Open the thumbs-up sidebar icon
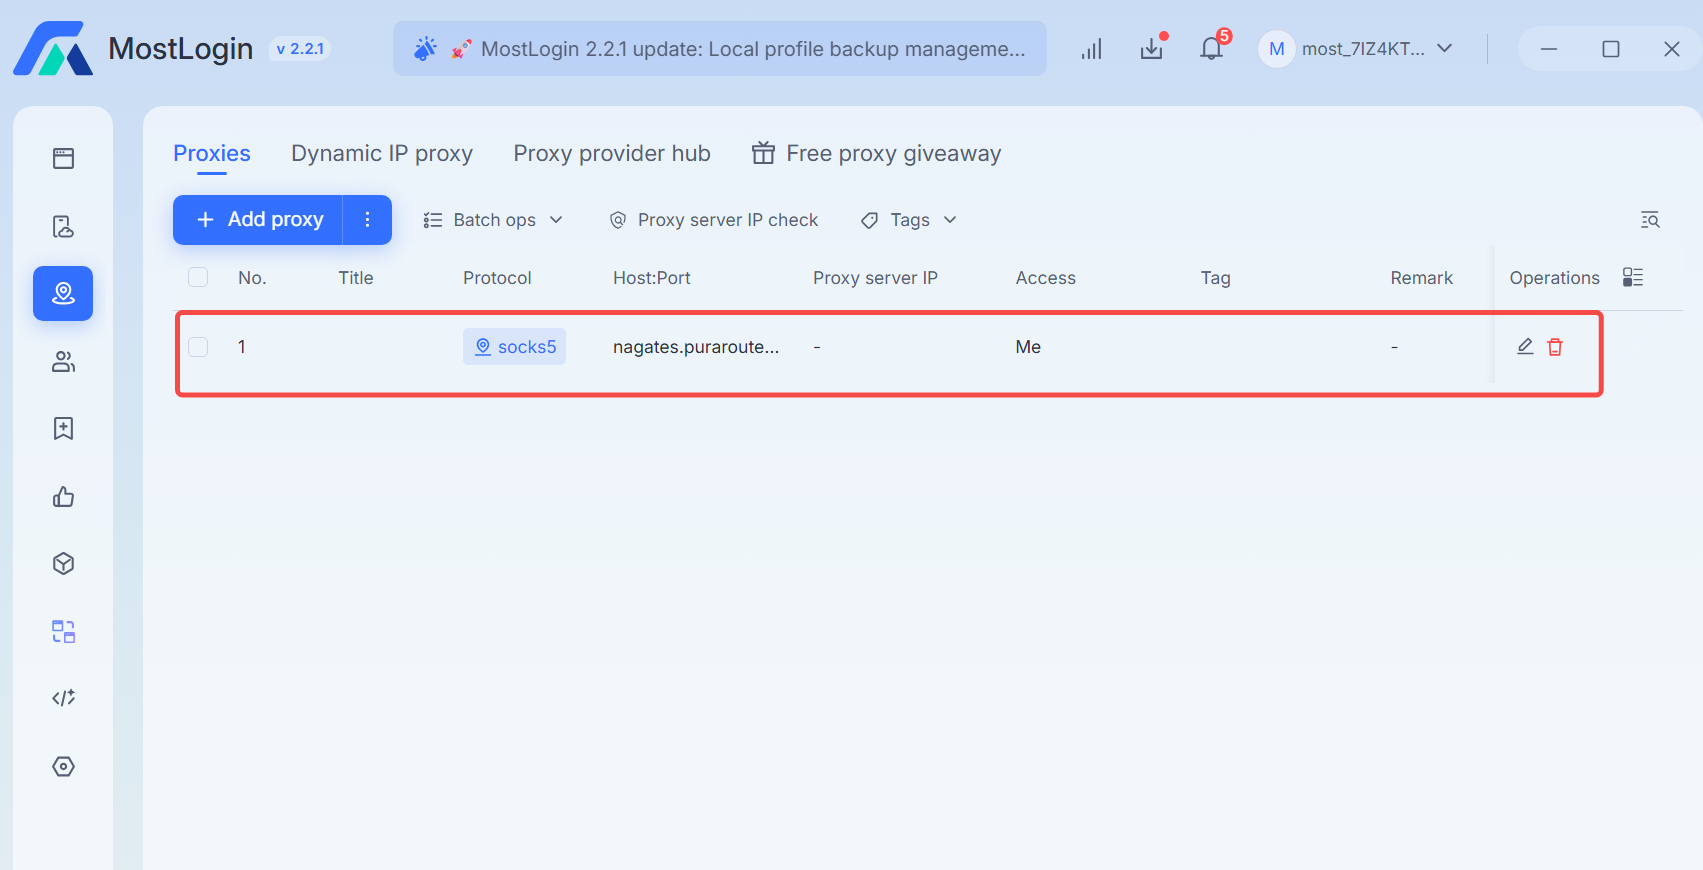The width and height of the screenshot is (1703, 870). coord(63,496)
